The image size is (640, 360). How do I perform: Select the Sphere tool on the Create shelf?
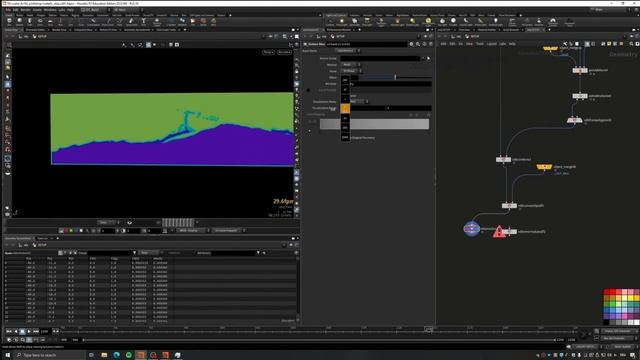pyautogui.click(x=20, y=22)
